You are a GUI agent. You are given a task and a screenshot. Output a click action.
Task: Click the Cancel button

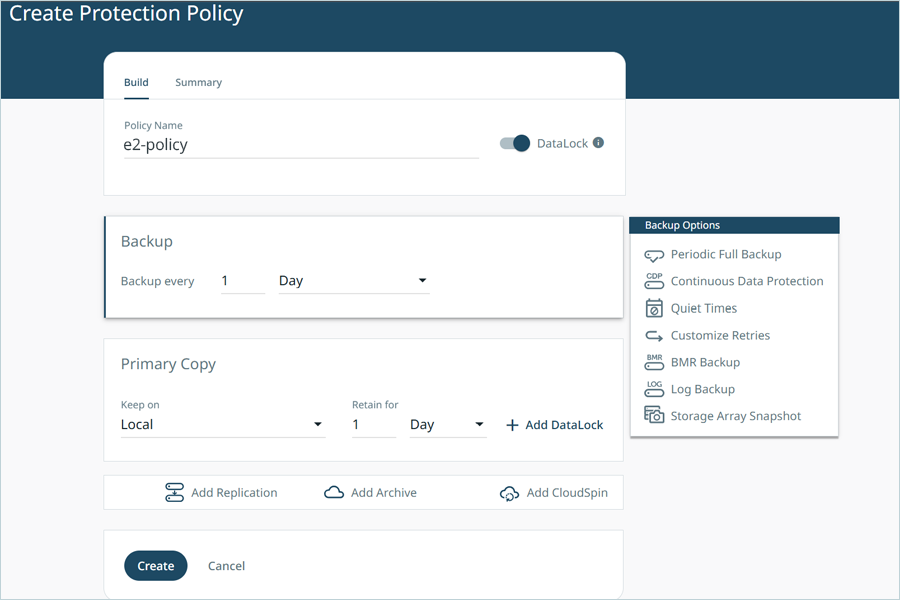(226, 566)
